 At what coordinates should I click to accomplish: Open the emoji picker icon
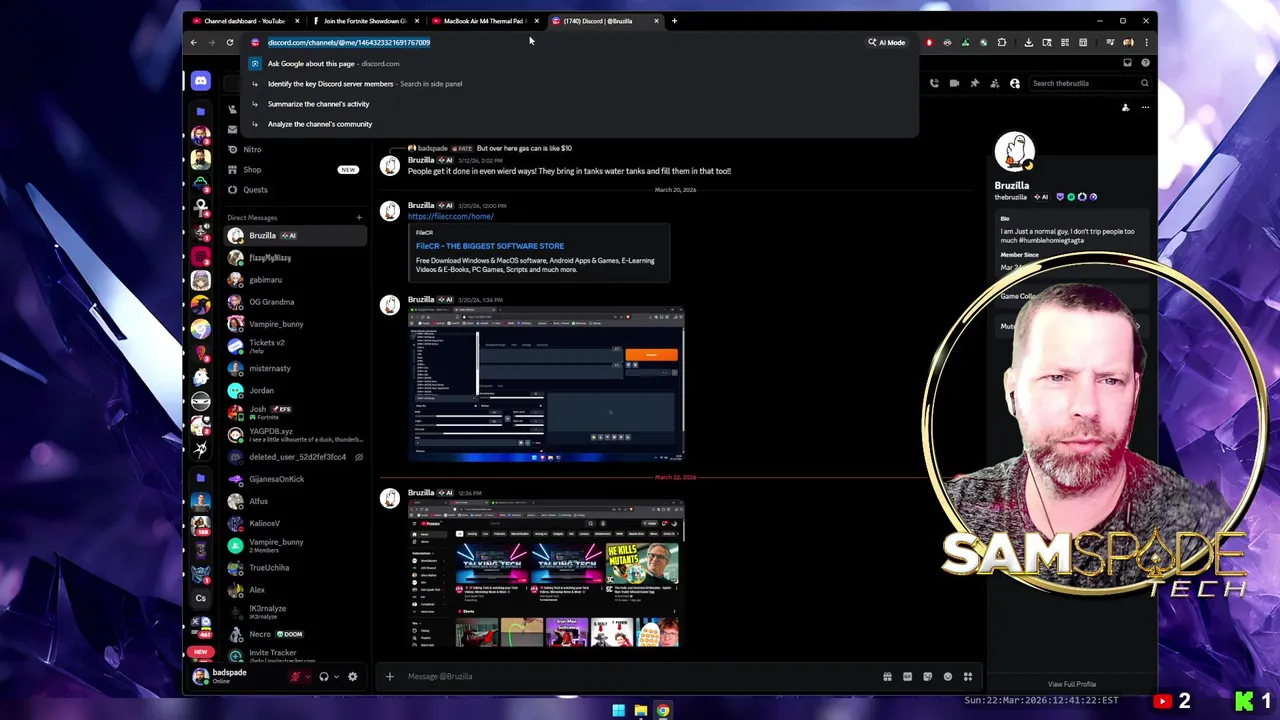pyautogui.click(x=948, y=677)
